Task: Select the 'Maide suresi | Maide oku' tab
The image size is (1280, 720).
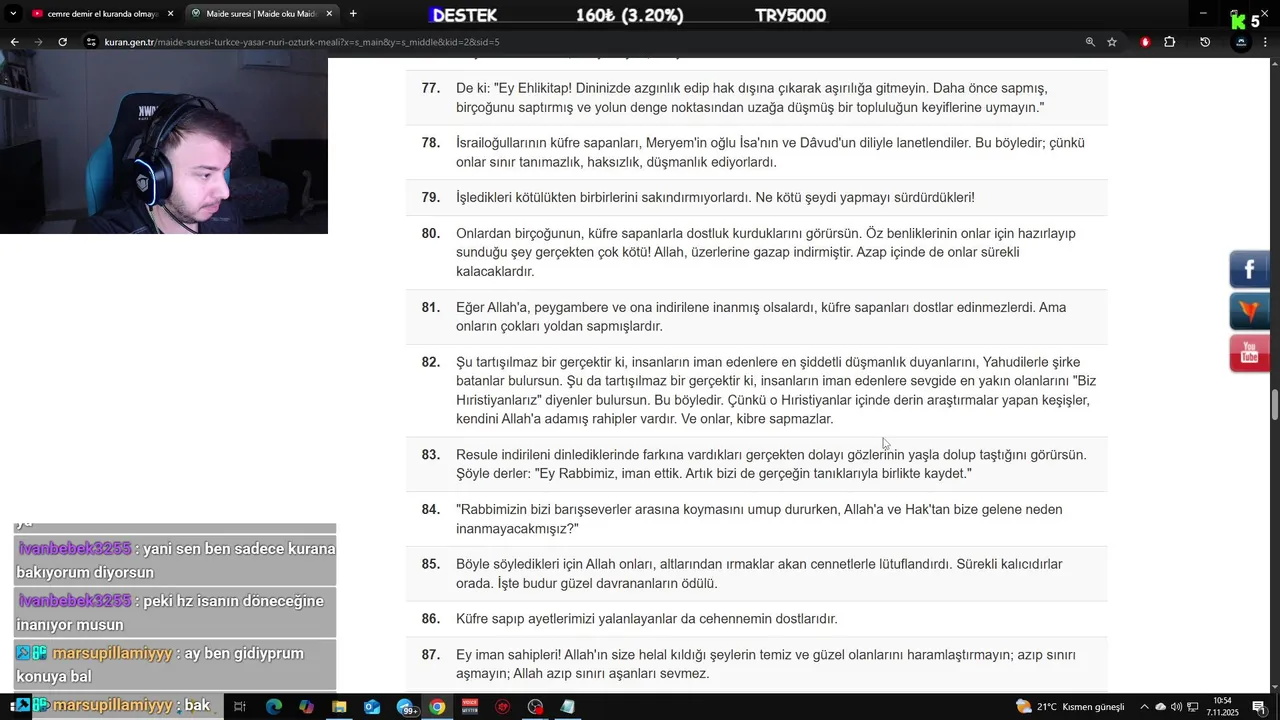Action: [x=262, y=14]
